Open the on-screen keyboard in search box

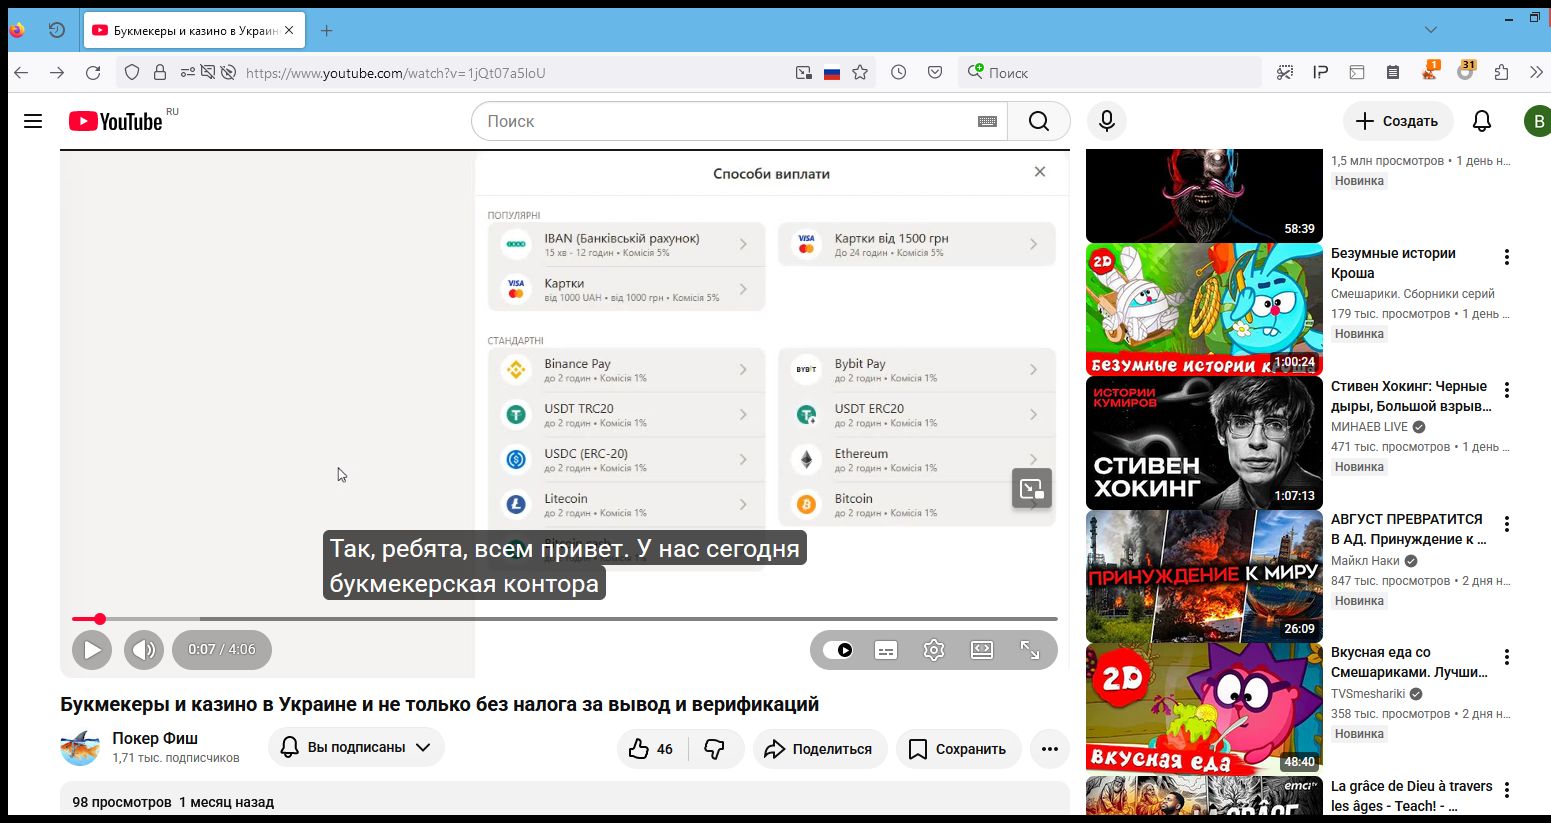(987, 121)
